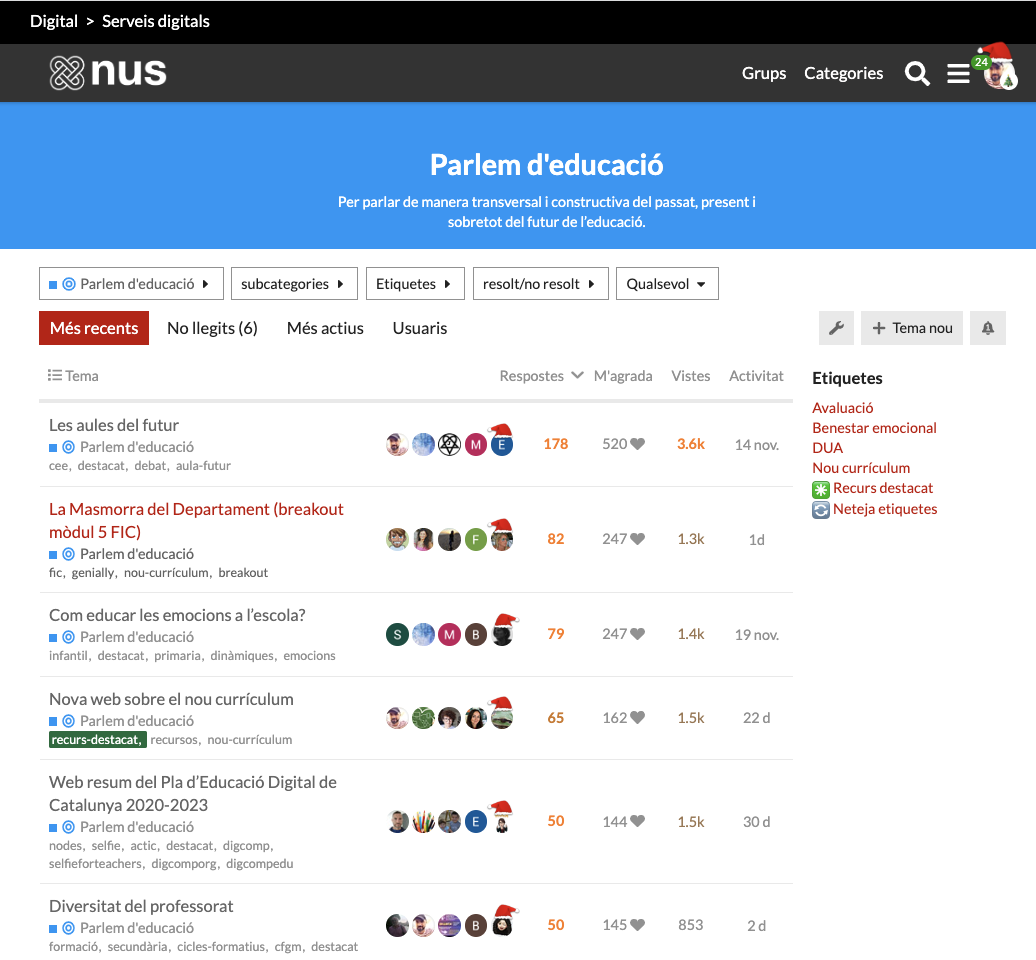Toggle bulk select icon beside Tema
The height and width of the screenshot is (960, 1036).
click(55, 376)
